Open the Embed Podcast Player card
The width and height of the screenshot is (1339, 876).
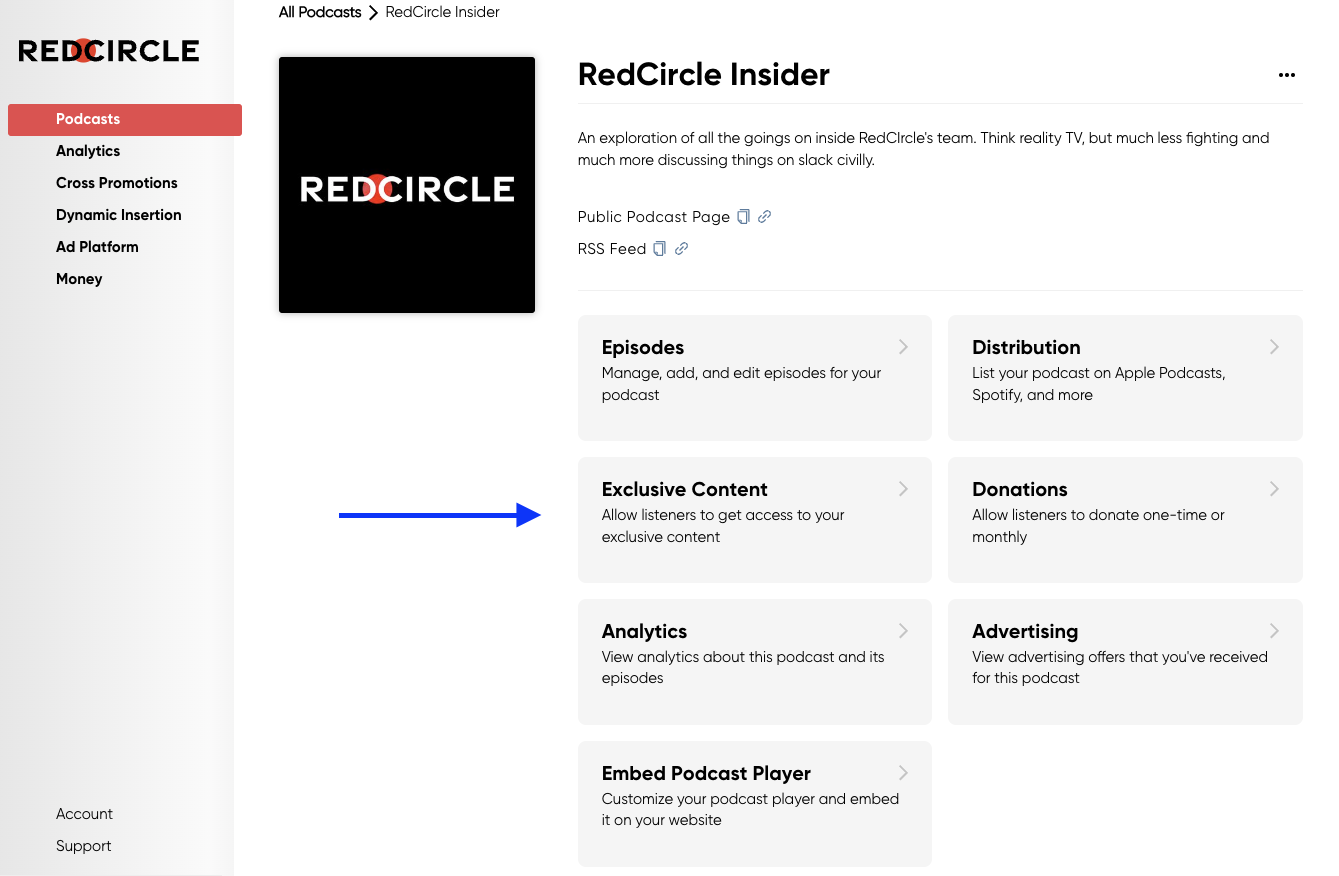tap(755, 804)
